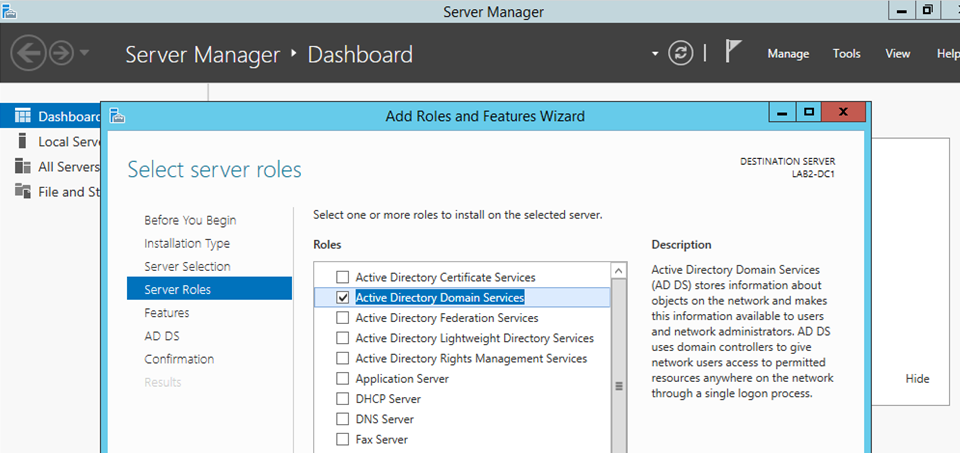The width and height of the screenshot is (960, 453).
Task: Open the Tools menu
Action: 847,54
